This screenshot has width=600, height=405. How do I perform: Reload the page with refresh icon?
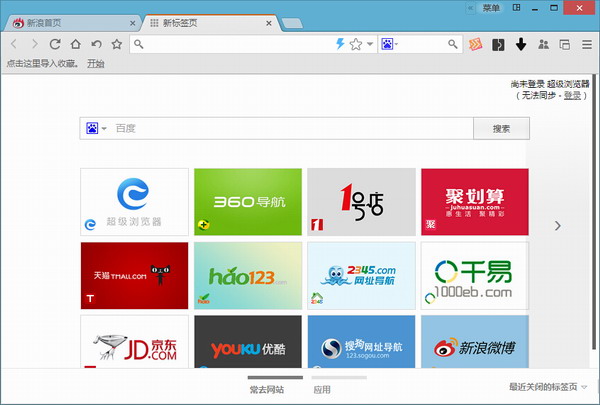click(55, 44)
